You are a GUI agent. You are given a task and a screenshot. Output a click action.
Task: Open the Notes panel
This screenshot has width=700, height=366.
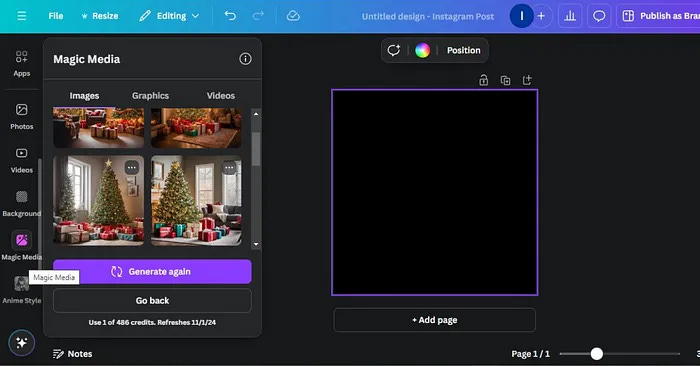[73, 354]
